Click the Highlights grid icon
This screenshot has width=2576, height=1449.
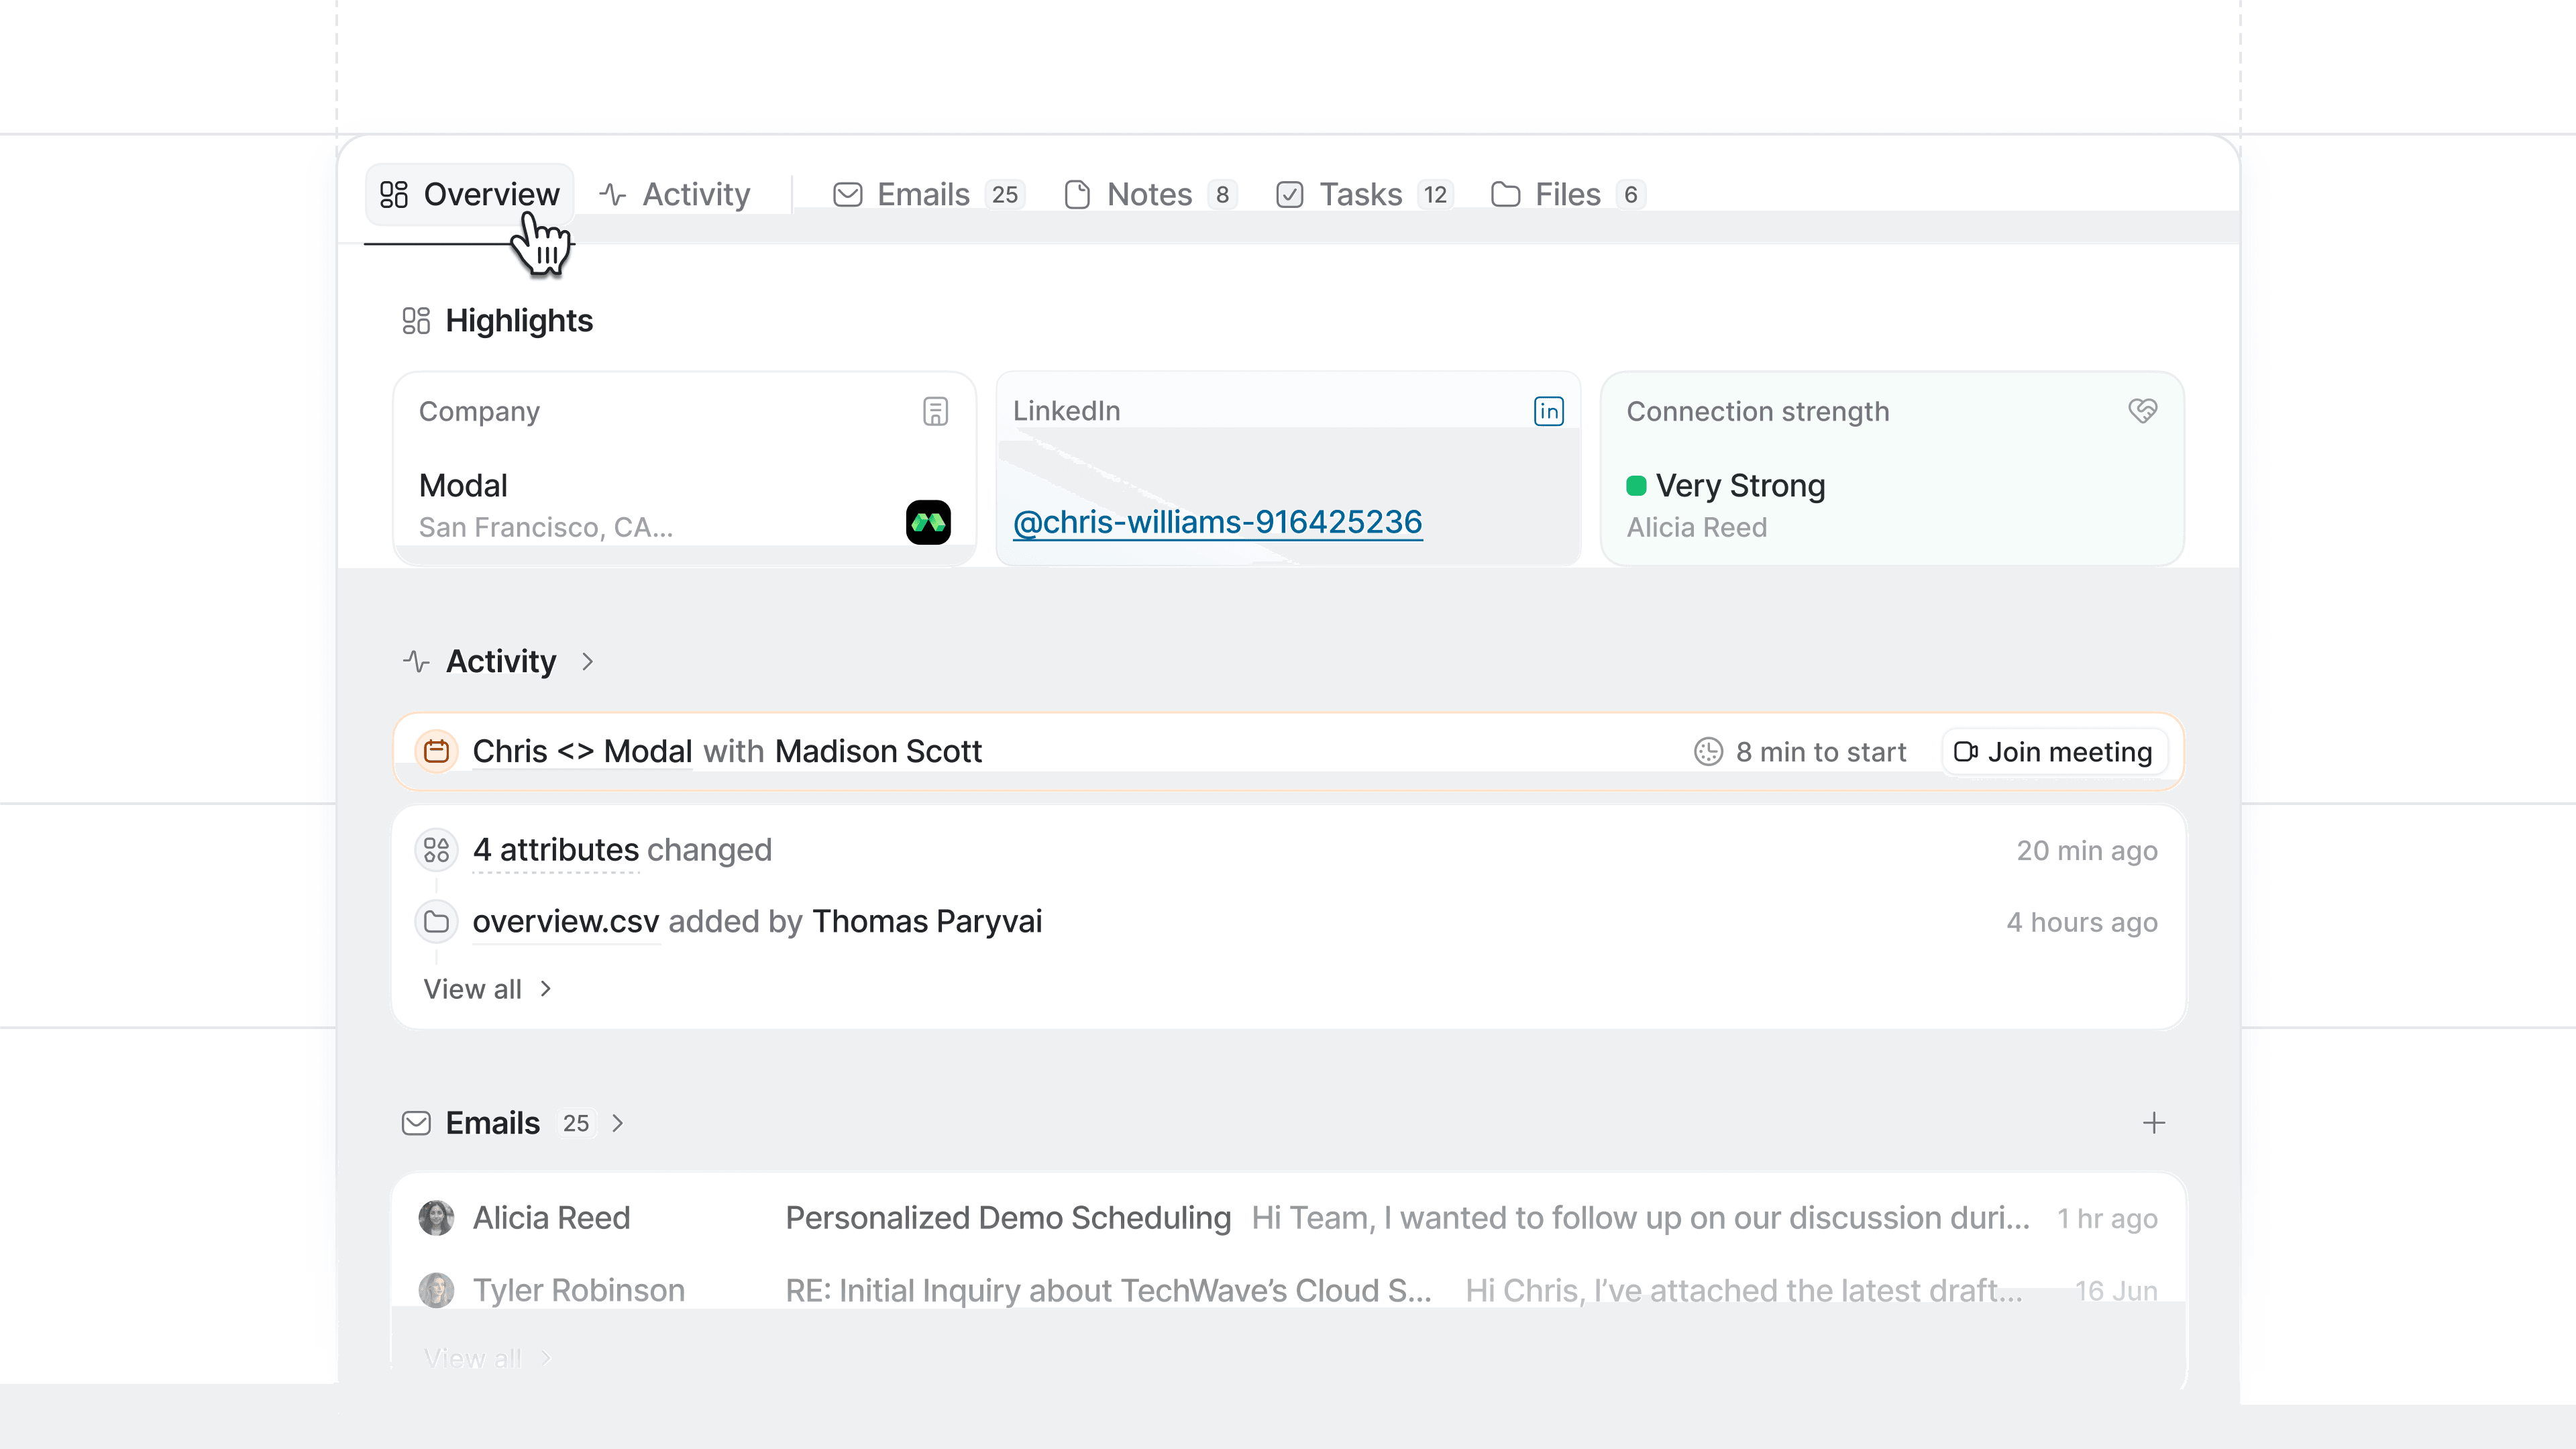[416, 321]
